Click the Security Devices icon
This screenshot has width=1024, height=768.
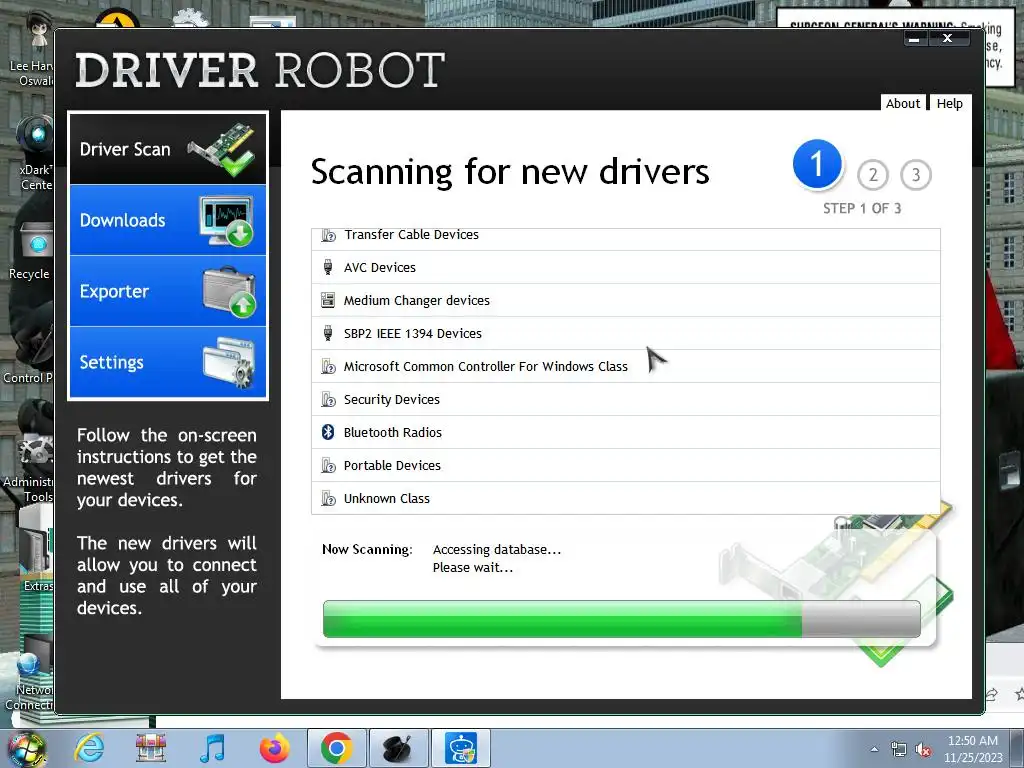click(328, 399)
